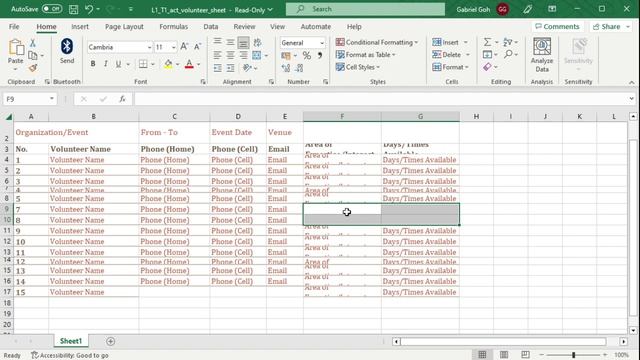Click the Search box in title bar

365,9
